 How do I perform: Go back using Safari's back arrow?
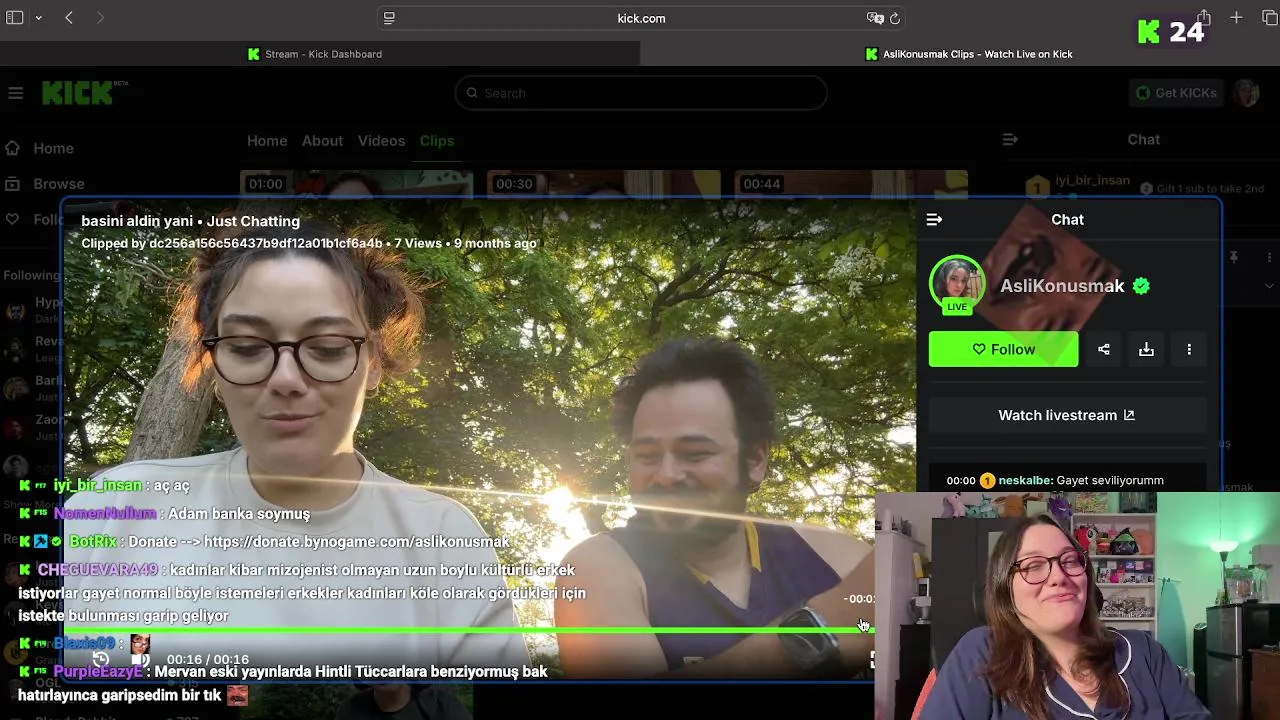click(x=69, y=18)
